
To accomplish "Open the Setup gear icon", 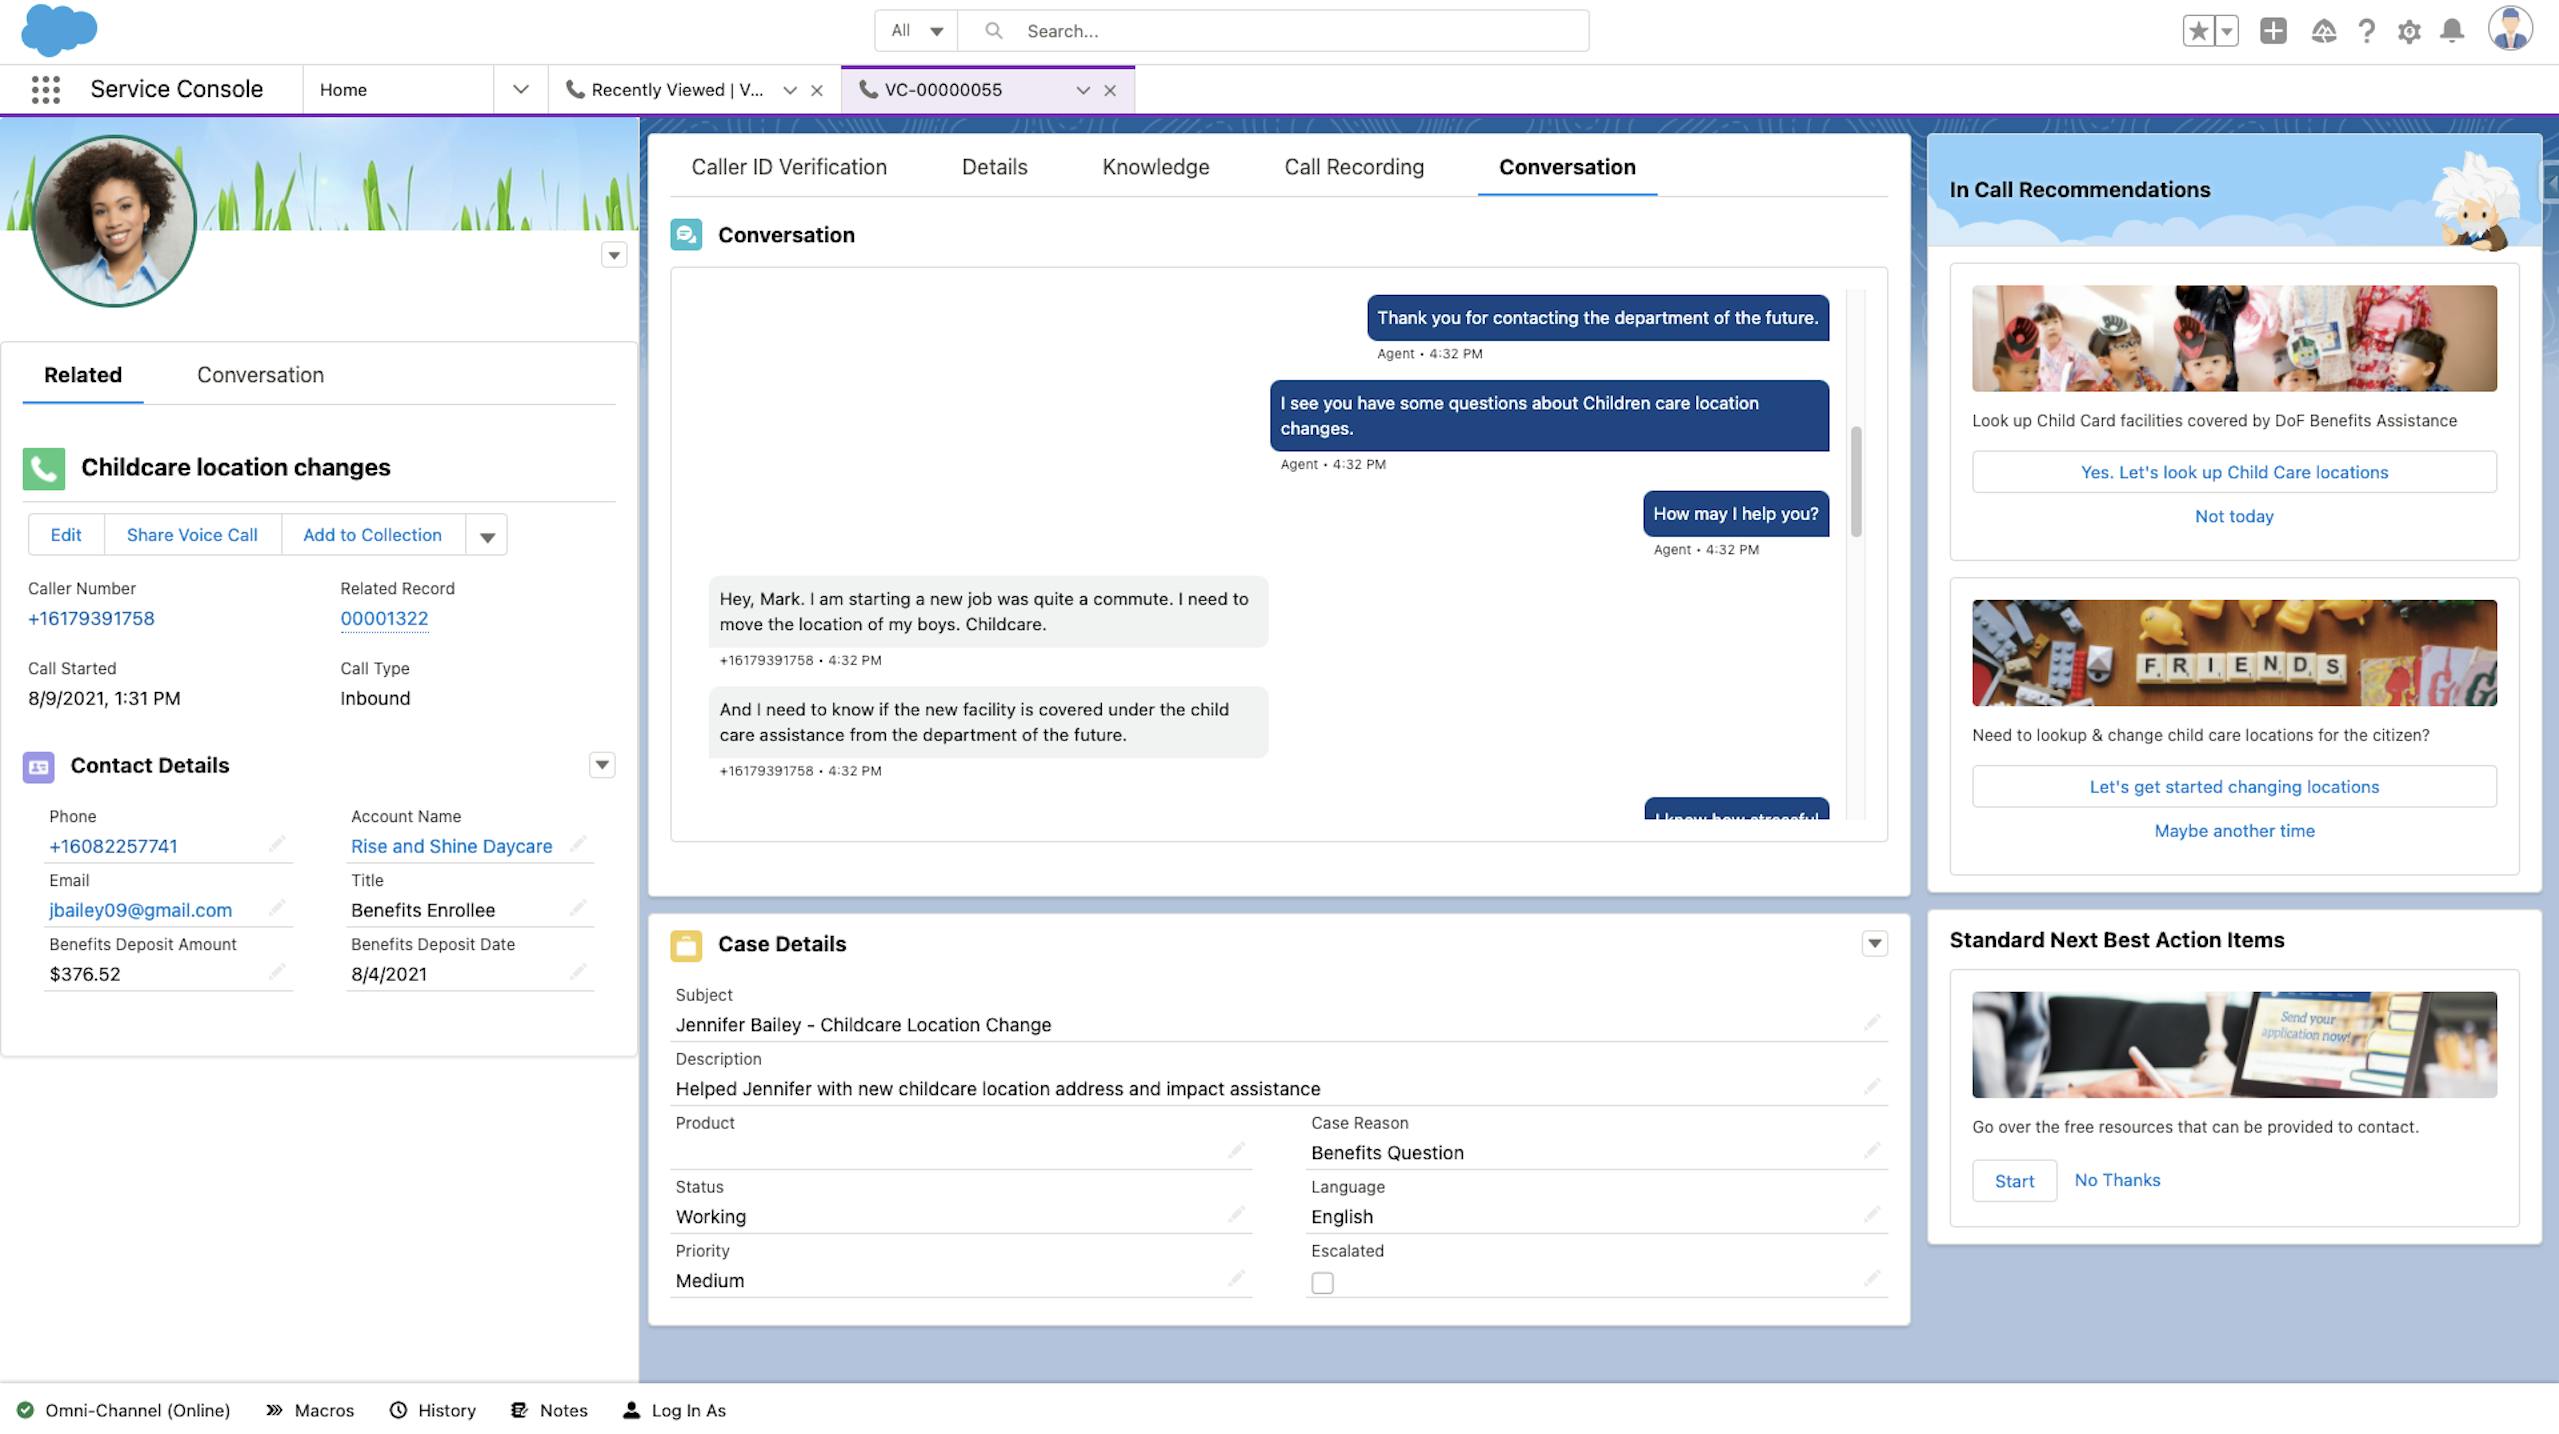I will pos(2409,32).
